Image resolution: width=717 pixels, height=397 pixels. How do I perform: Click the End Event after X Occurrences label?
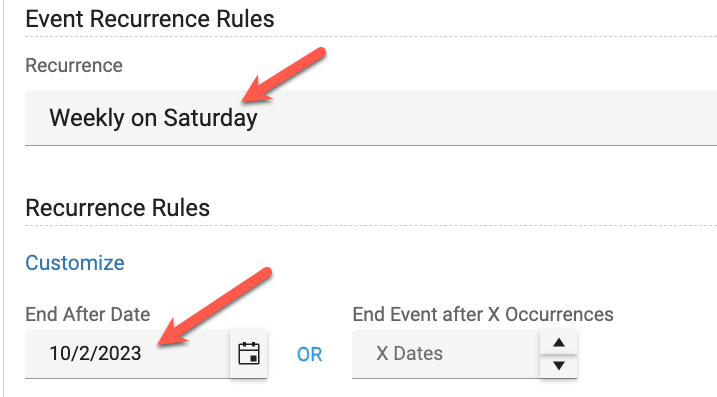483,314
